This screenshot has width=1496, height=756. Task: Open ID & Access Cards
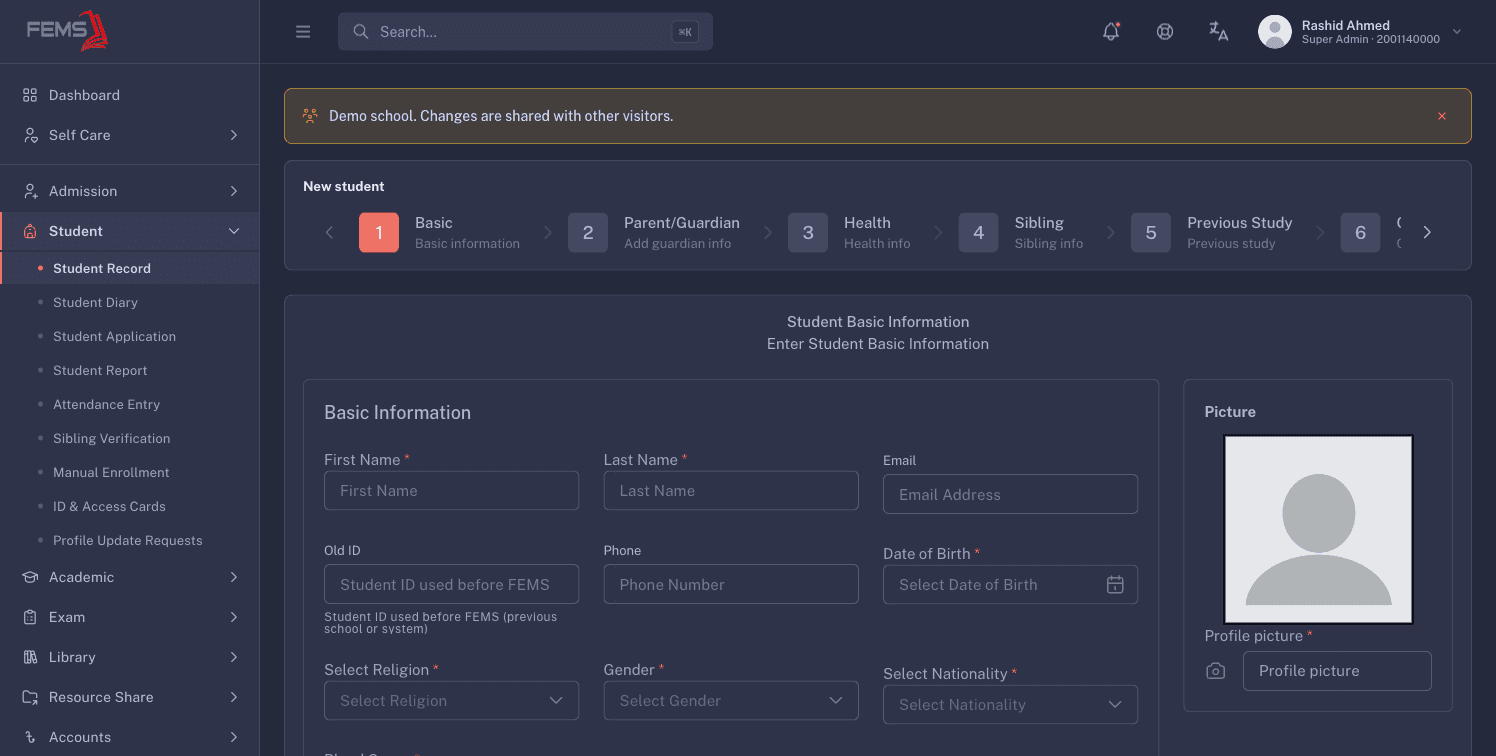(129, 506)
